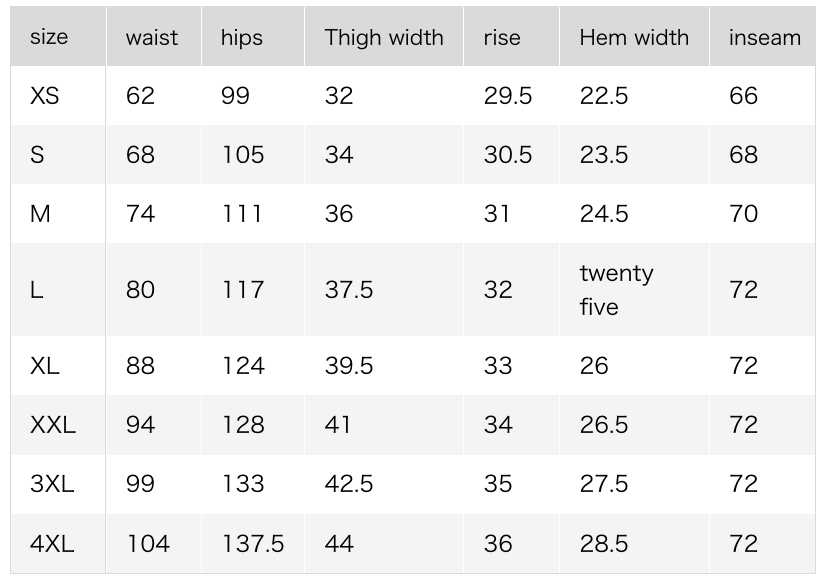
Task: Select the 4XL size label
Action: coord(52,544)
